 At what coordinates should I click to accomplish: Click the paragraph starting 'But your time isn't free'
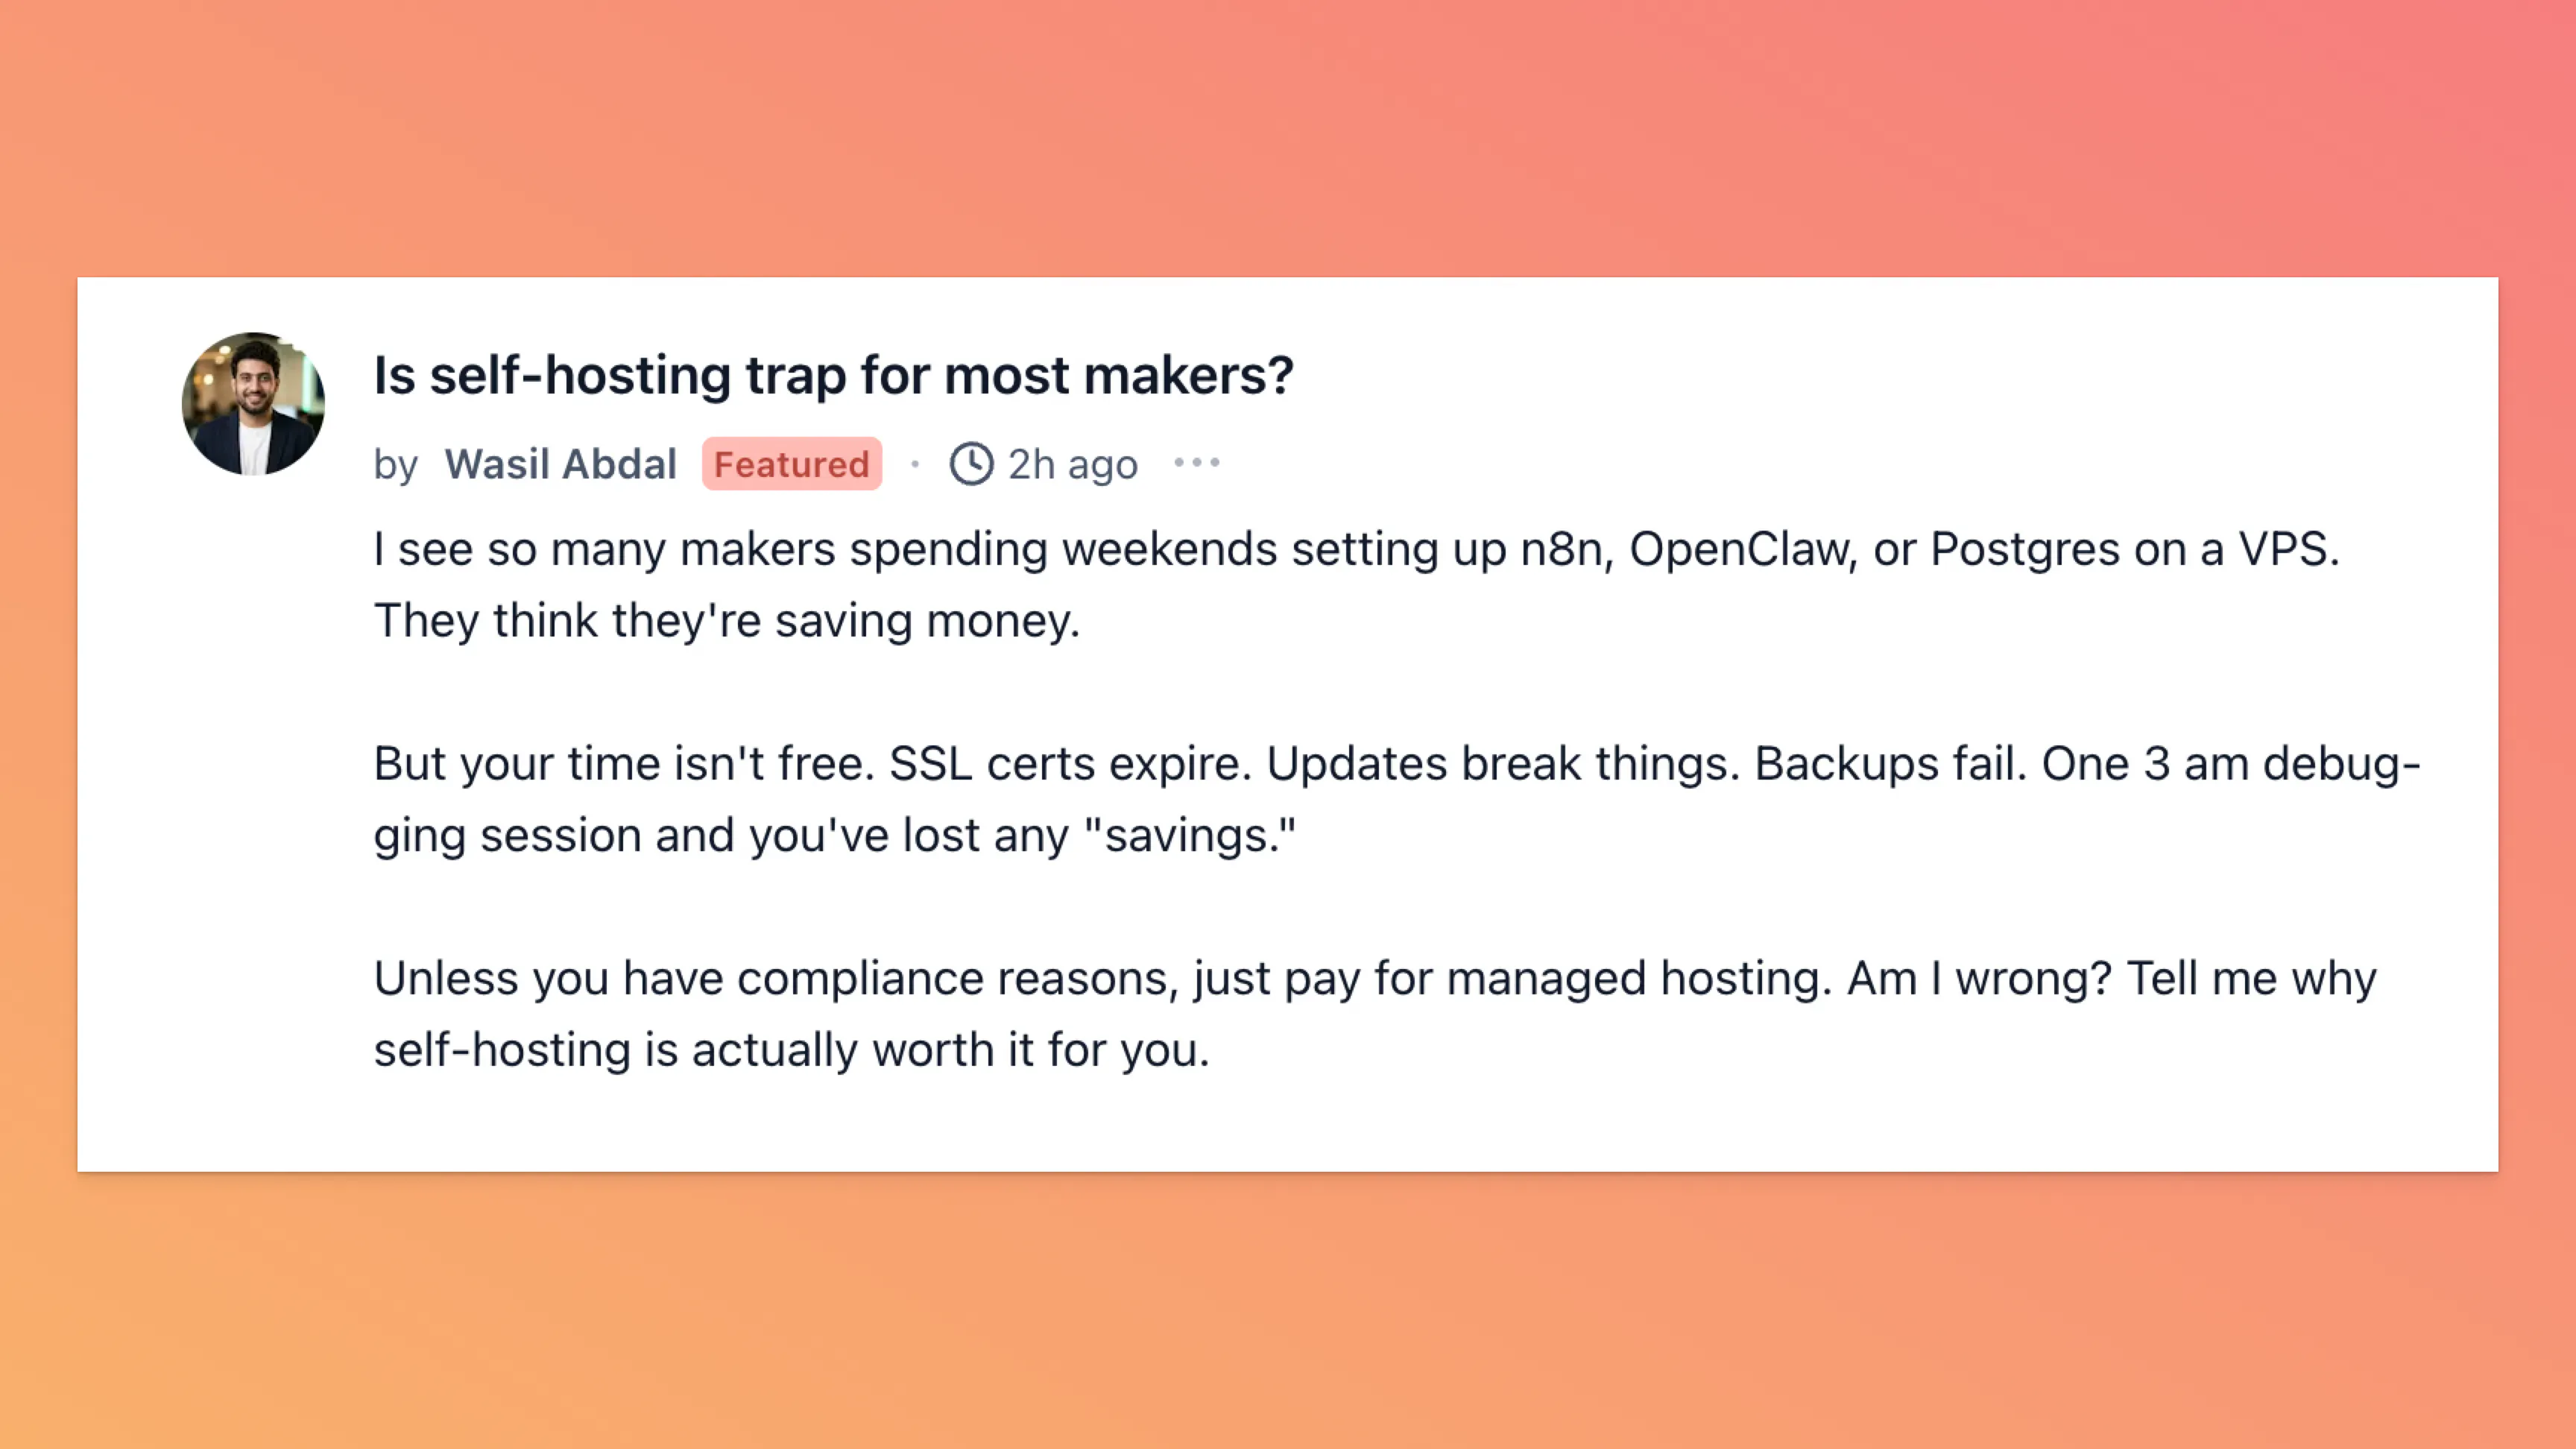(x=1397, y=799)
